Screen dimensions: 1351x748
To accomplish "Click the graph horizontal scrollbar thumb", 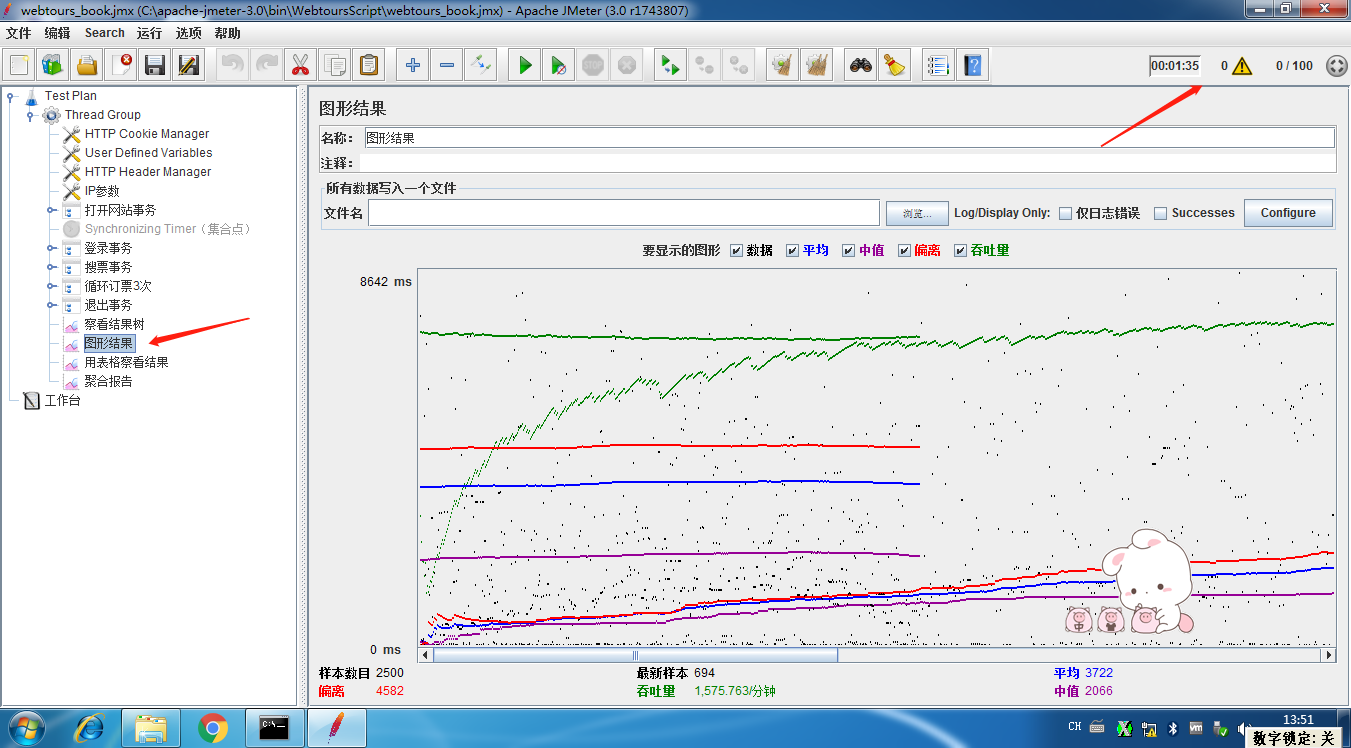I will pos(635,655).
